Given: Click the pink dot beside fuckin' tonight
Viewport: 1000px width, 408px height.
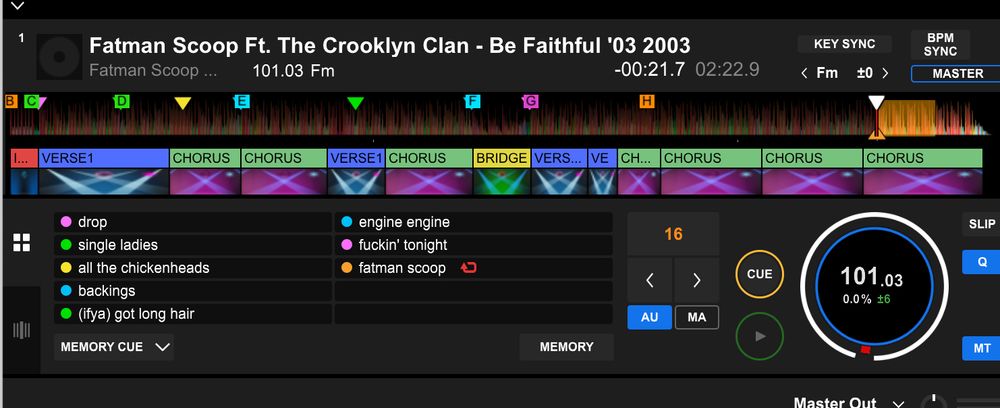Looking at the screenshot, I should point(346,245).
